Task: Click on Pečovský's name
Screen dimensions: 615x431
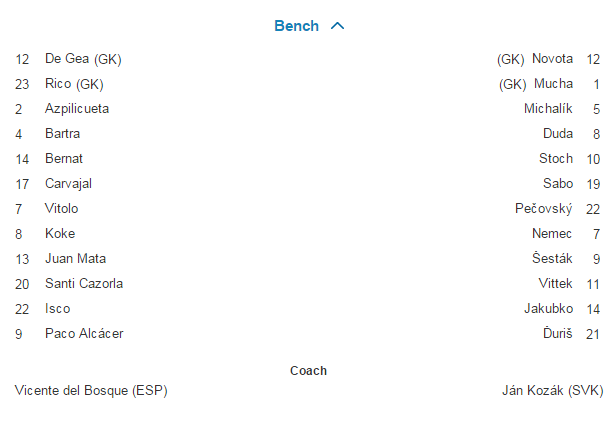Action: tap(544, 209)
